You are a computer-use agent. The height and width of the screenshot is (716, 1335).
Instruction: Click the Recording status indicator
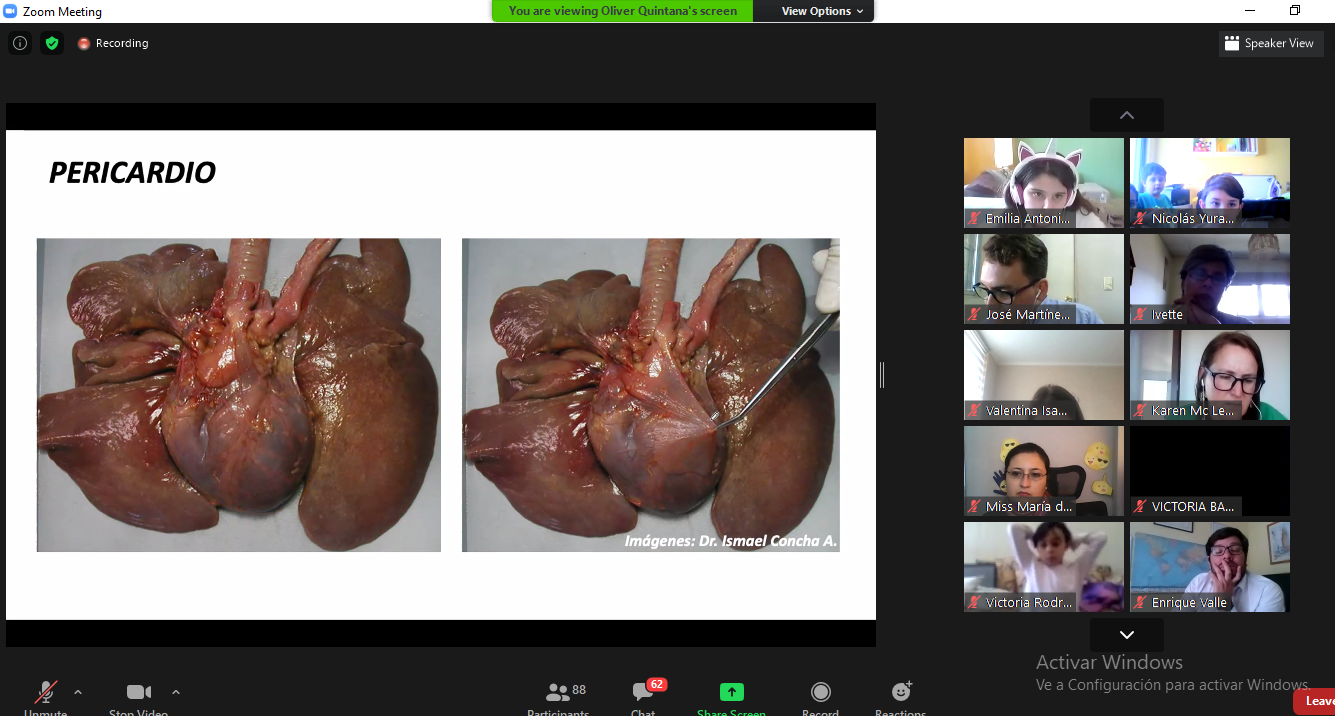(113, 43)
